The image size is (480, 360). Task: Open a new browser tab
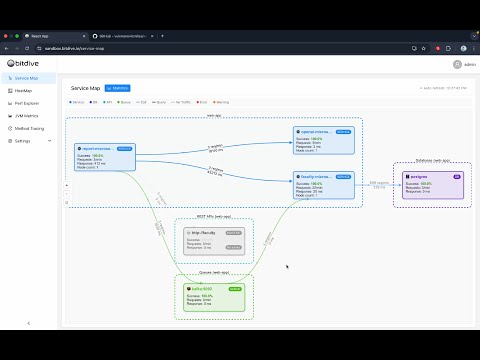click(162, 36)
